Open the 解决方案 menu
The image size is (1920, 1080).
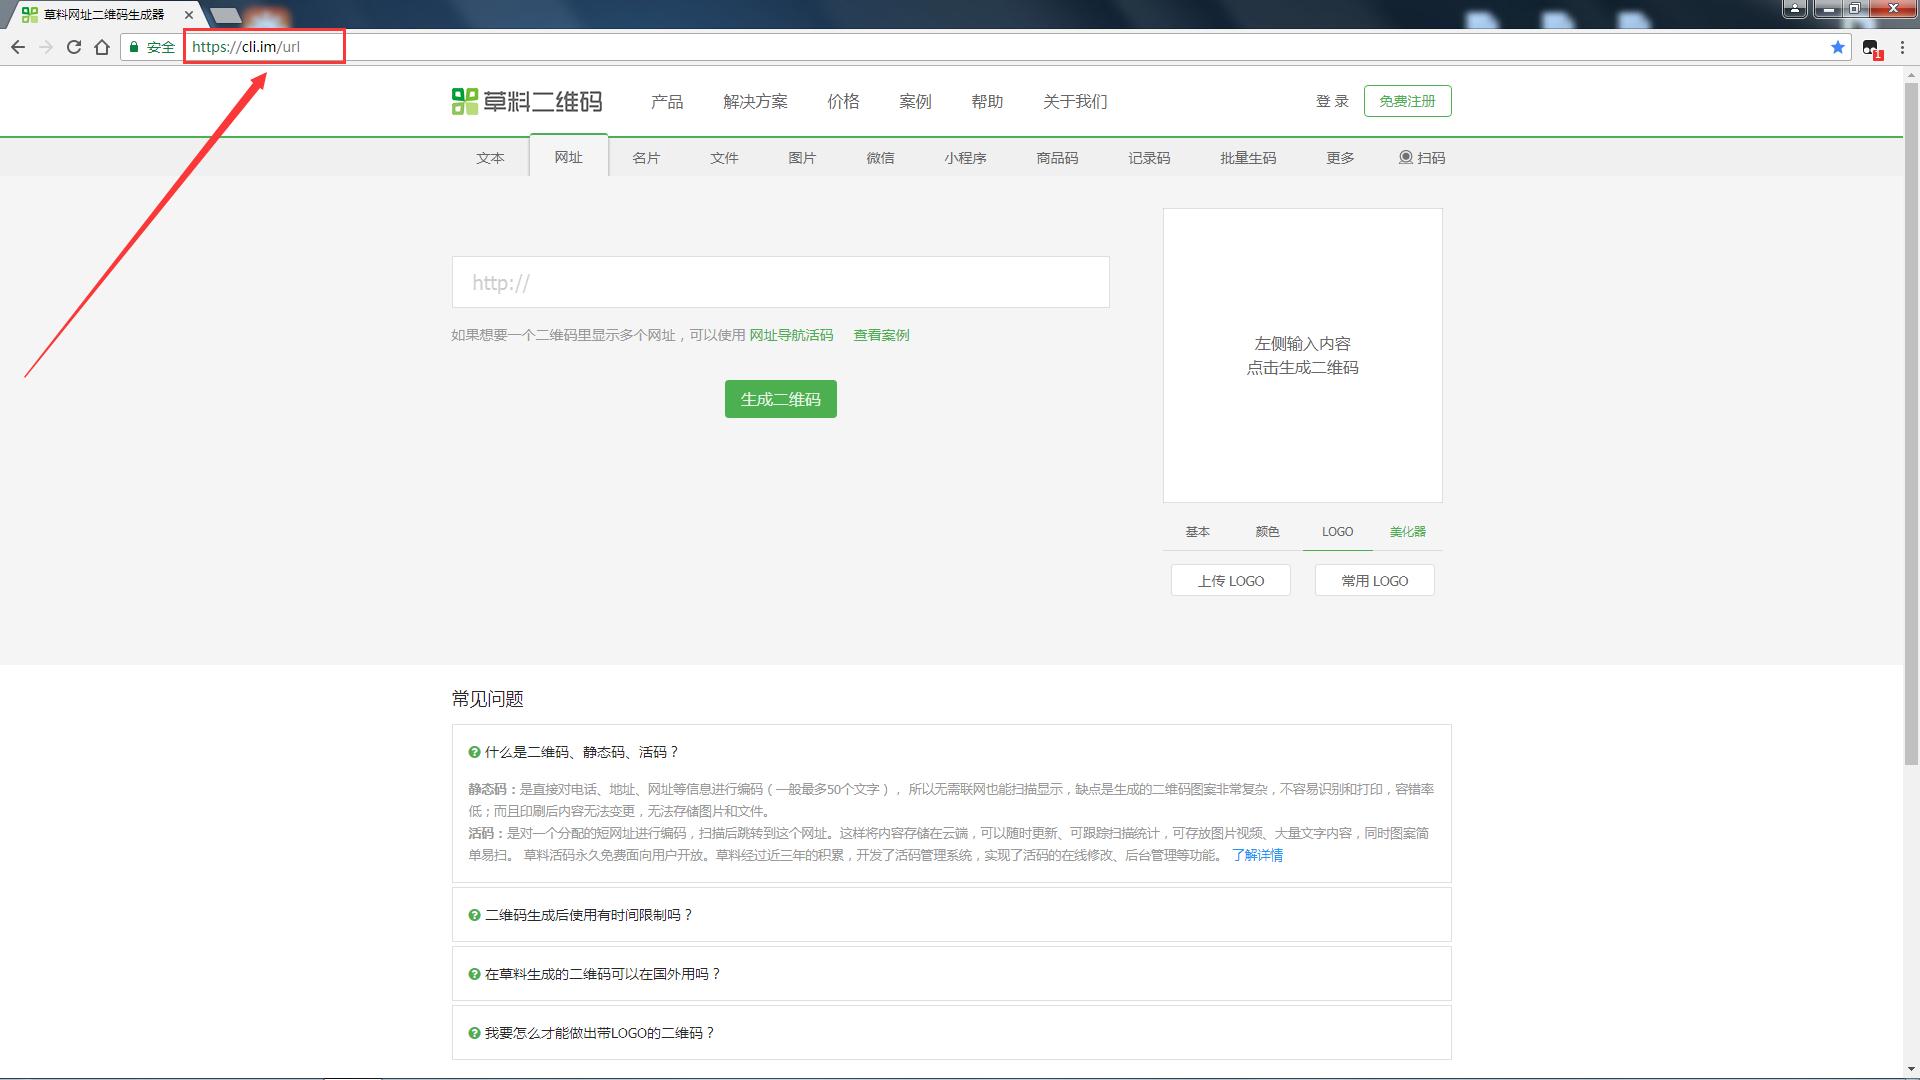(755, 101)
